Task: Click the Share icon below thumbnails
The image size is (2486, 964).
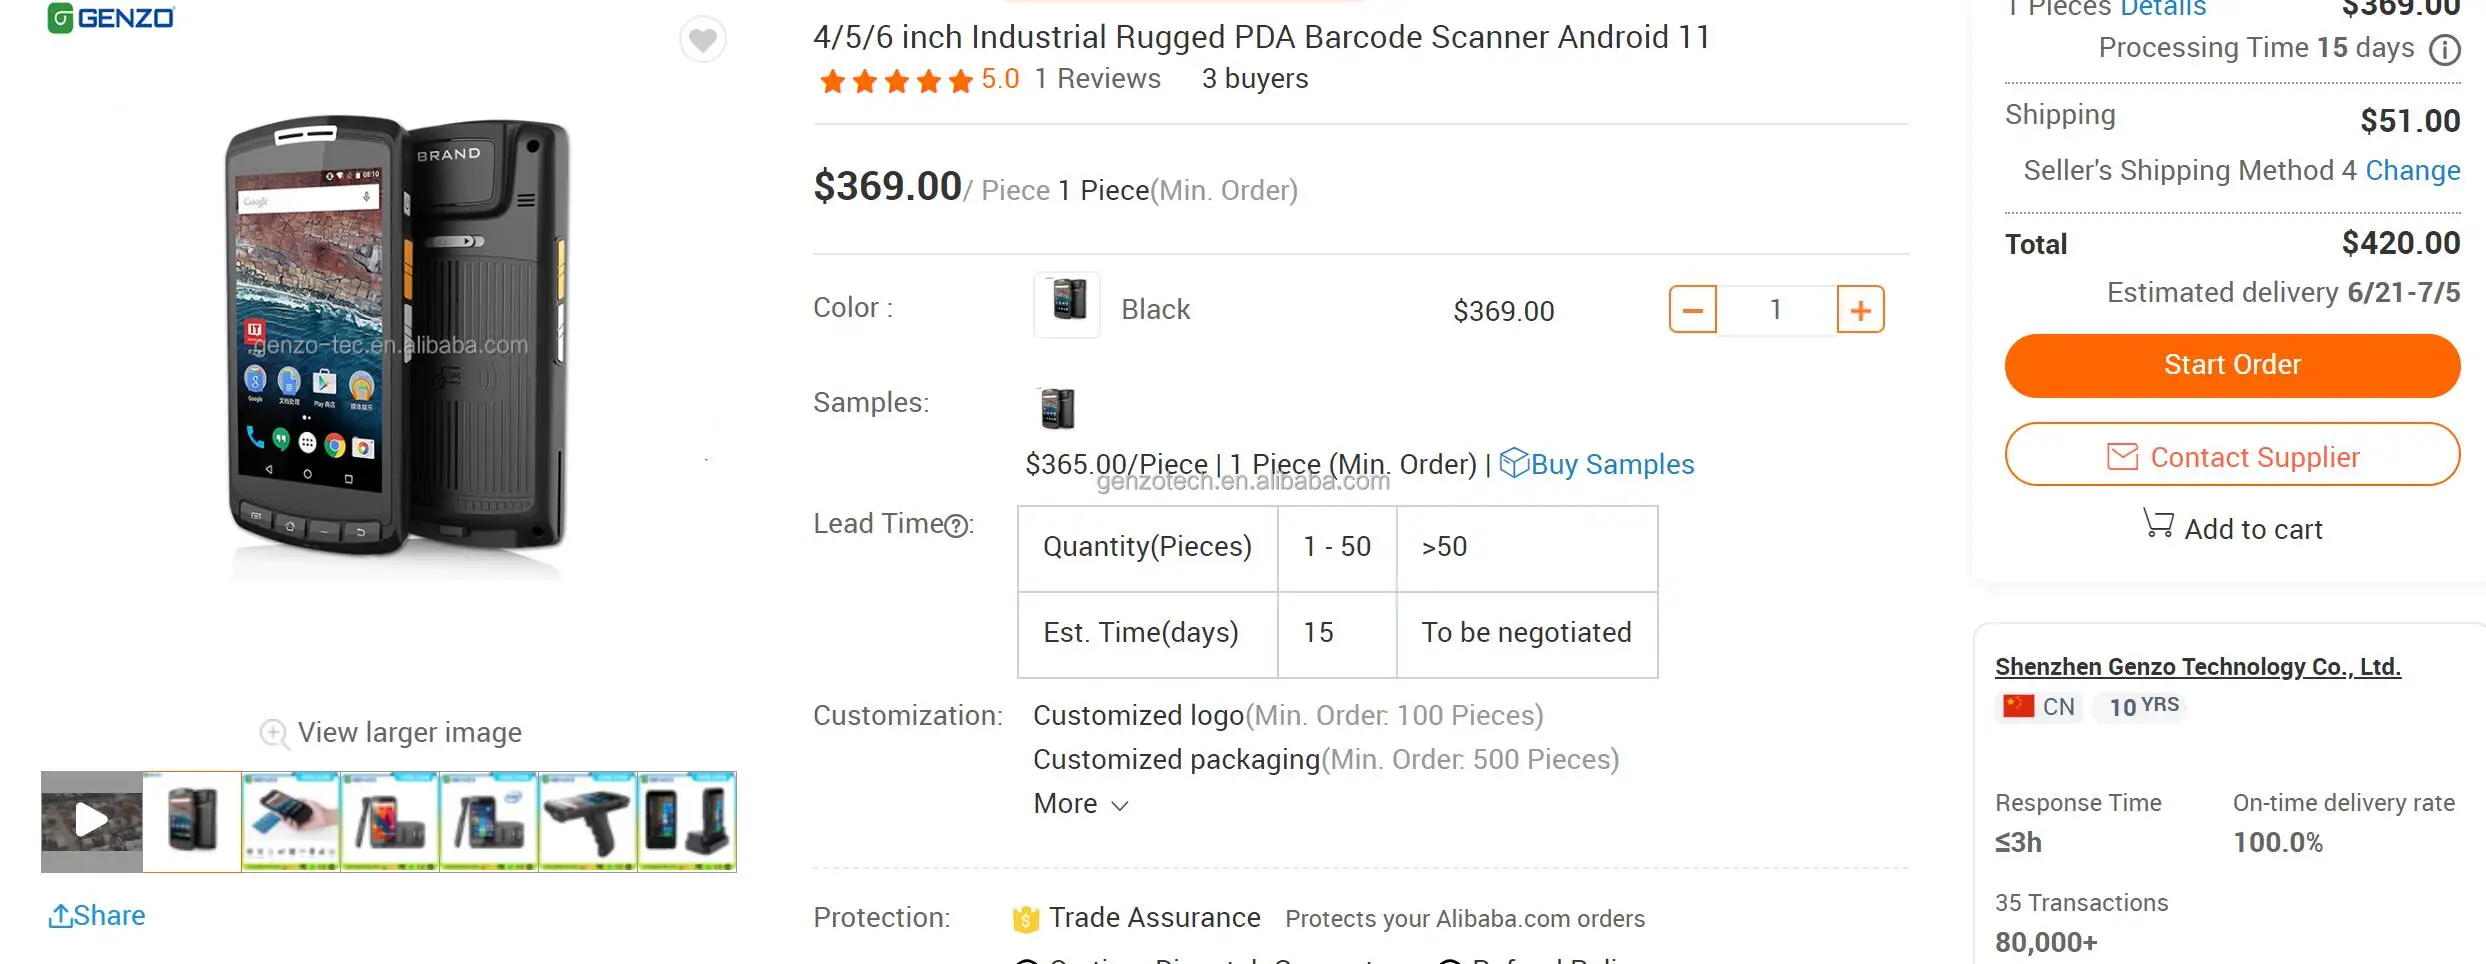Action: [61, 914]
